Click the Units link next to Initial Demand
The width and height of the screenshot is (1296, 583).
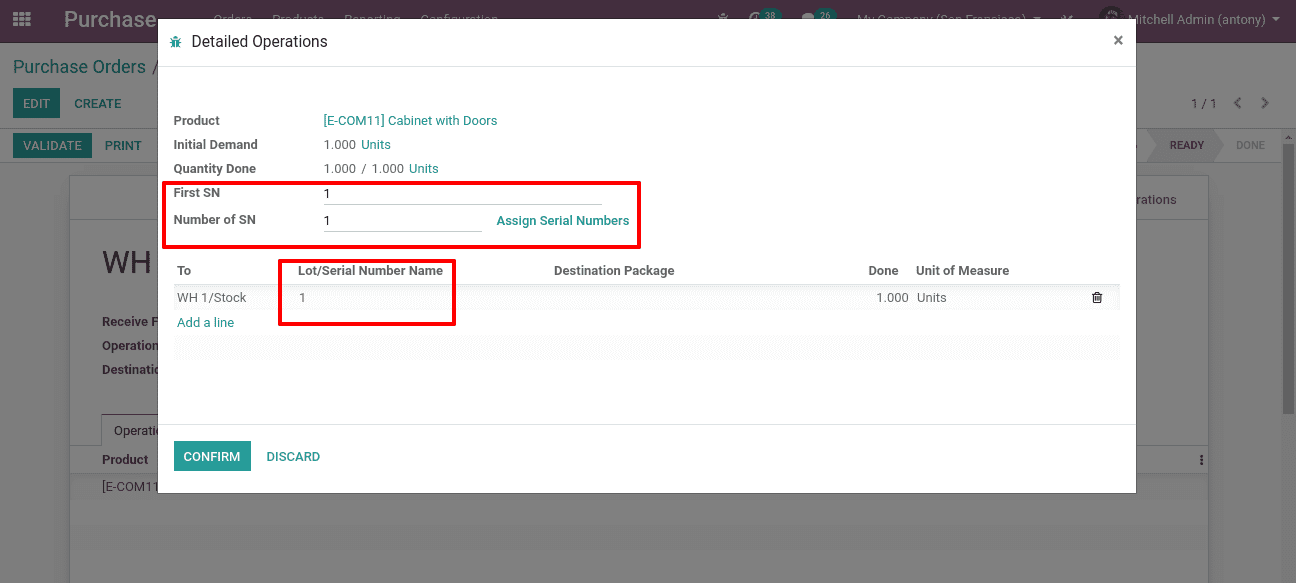pyautogui.click(x=376, y=145)
